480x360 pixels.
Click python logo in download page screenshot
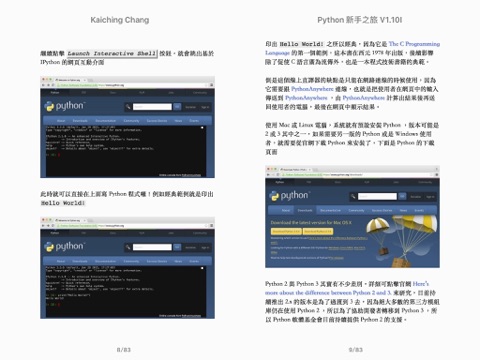pos(289,196)
